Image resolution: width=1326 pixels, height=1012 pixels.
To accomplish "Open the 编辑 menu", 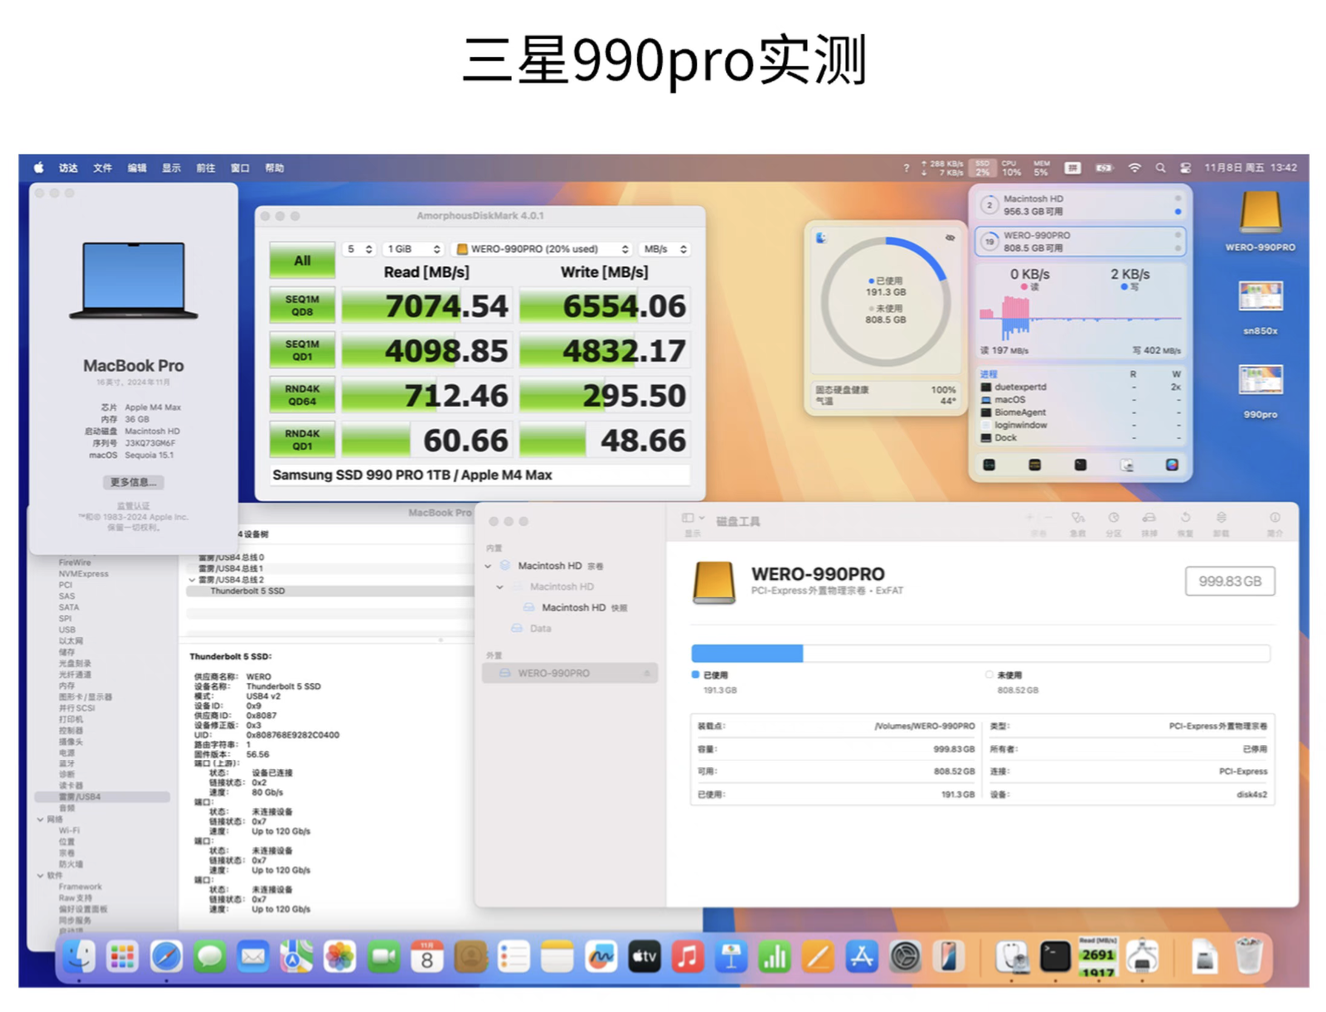I will pyautogui.click(x=137, y=168).
